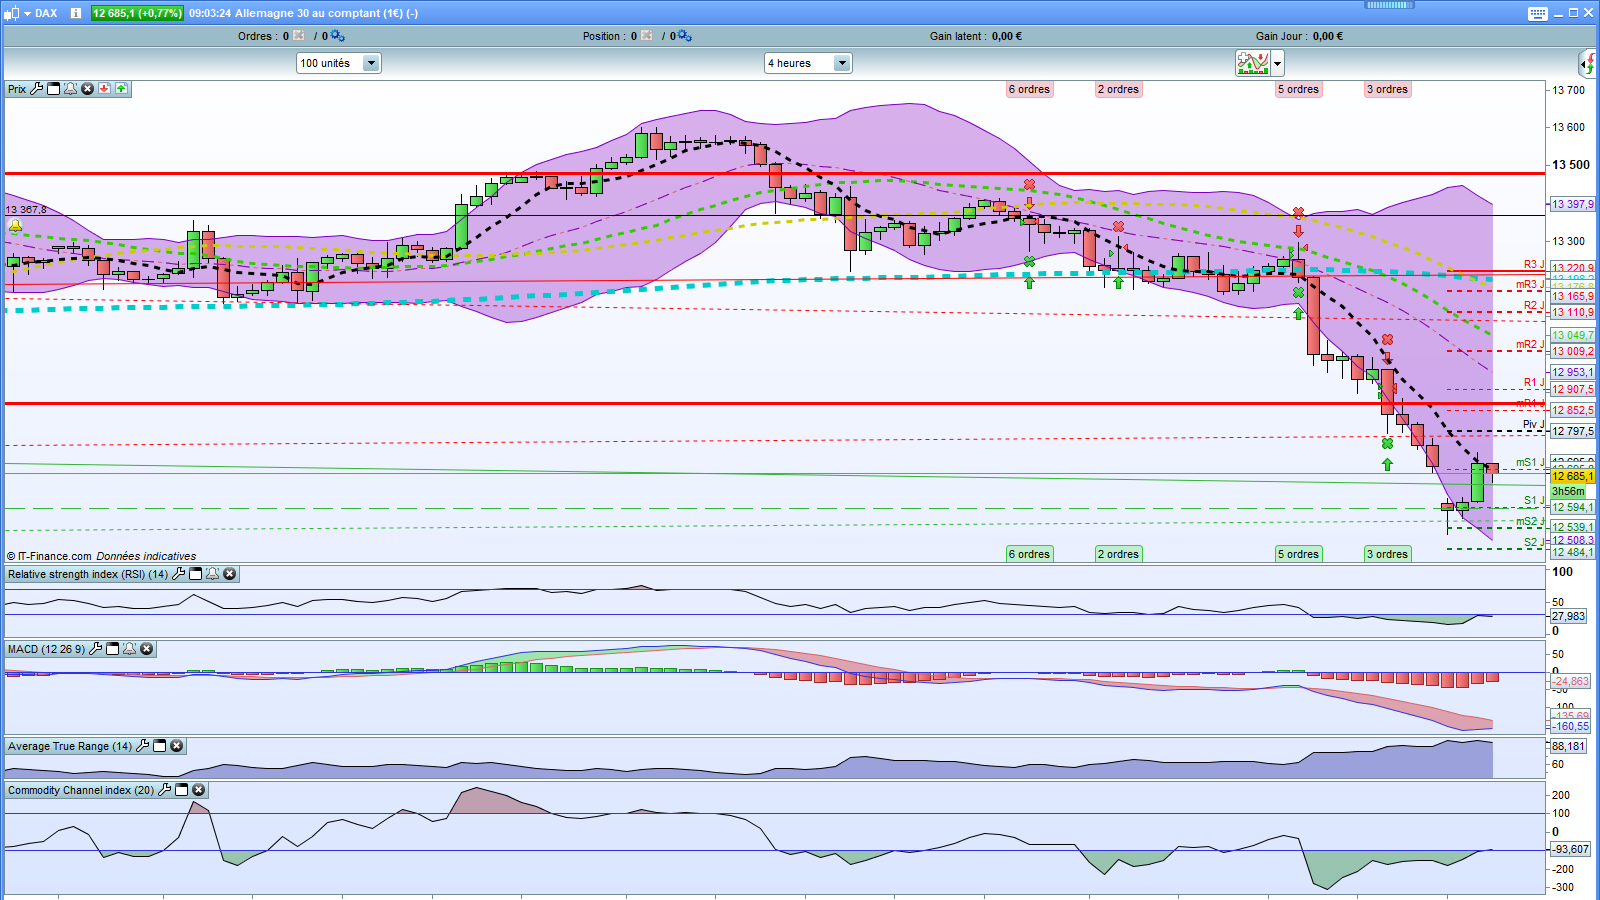This screenshot has width=1600, height=900.
Task: Click the Gain Jour value
Action: (x=1328, y=36)
